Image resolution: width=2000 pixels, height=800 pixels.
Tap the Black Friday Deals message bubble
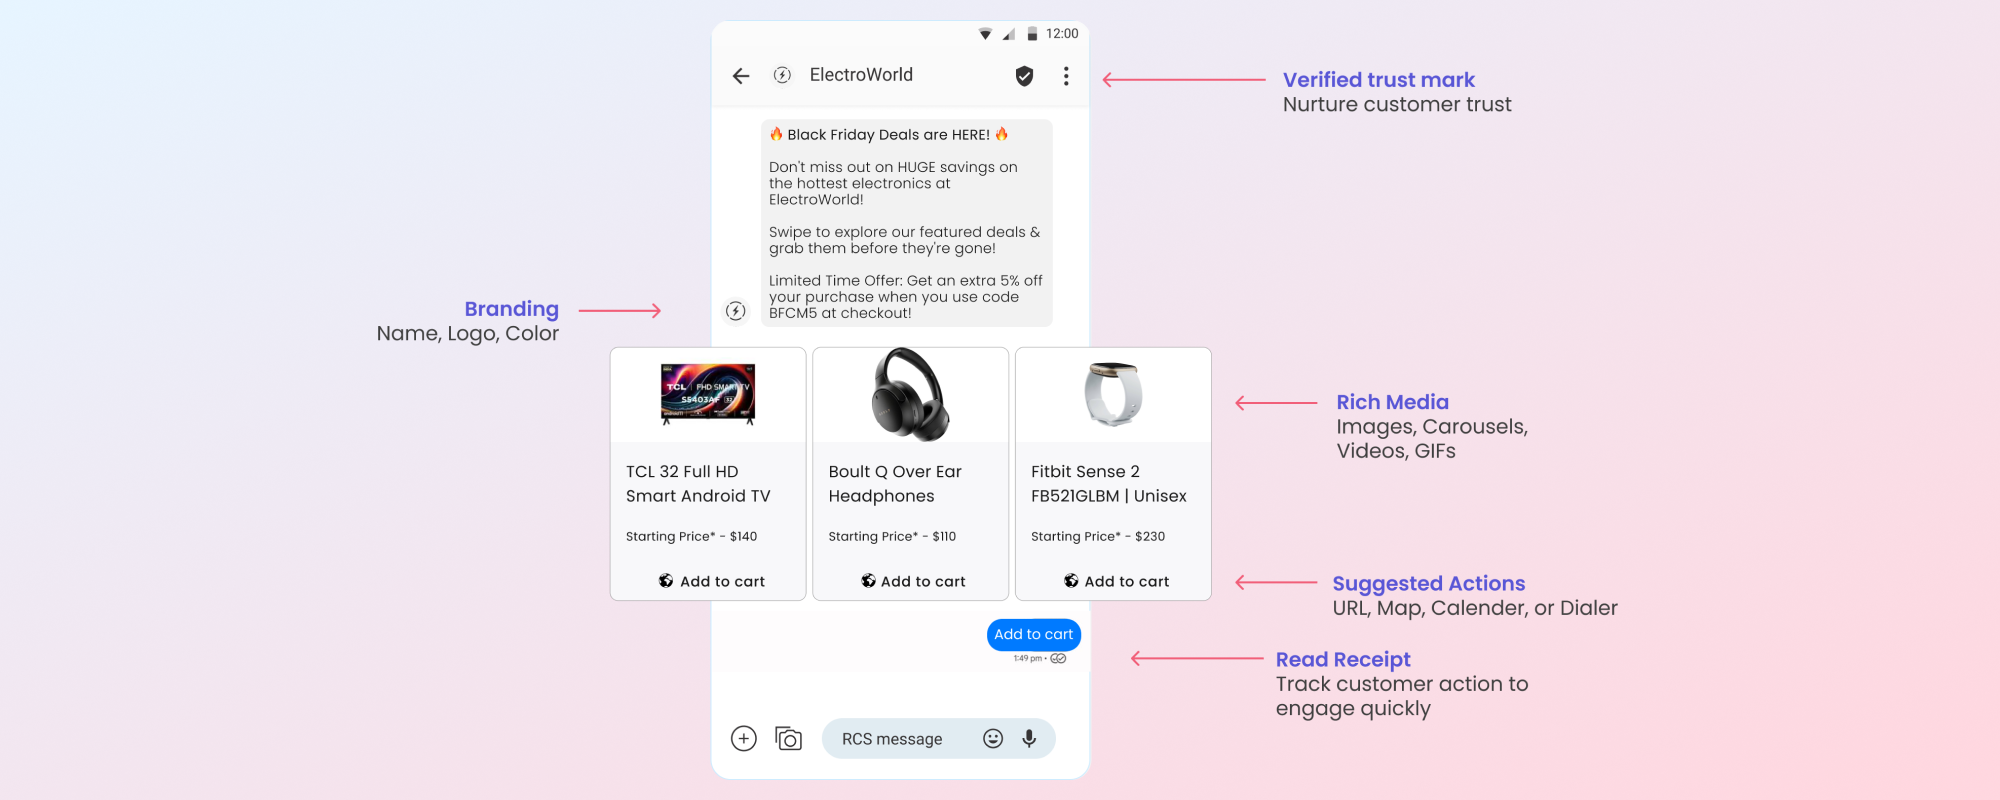click(907, 223)
